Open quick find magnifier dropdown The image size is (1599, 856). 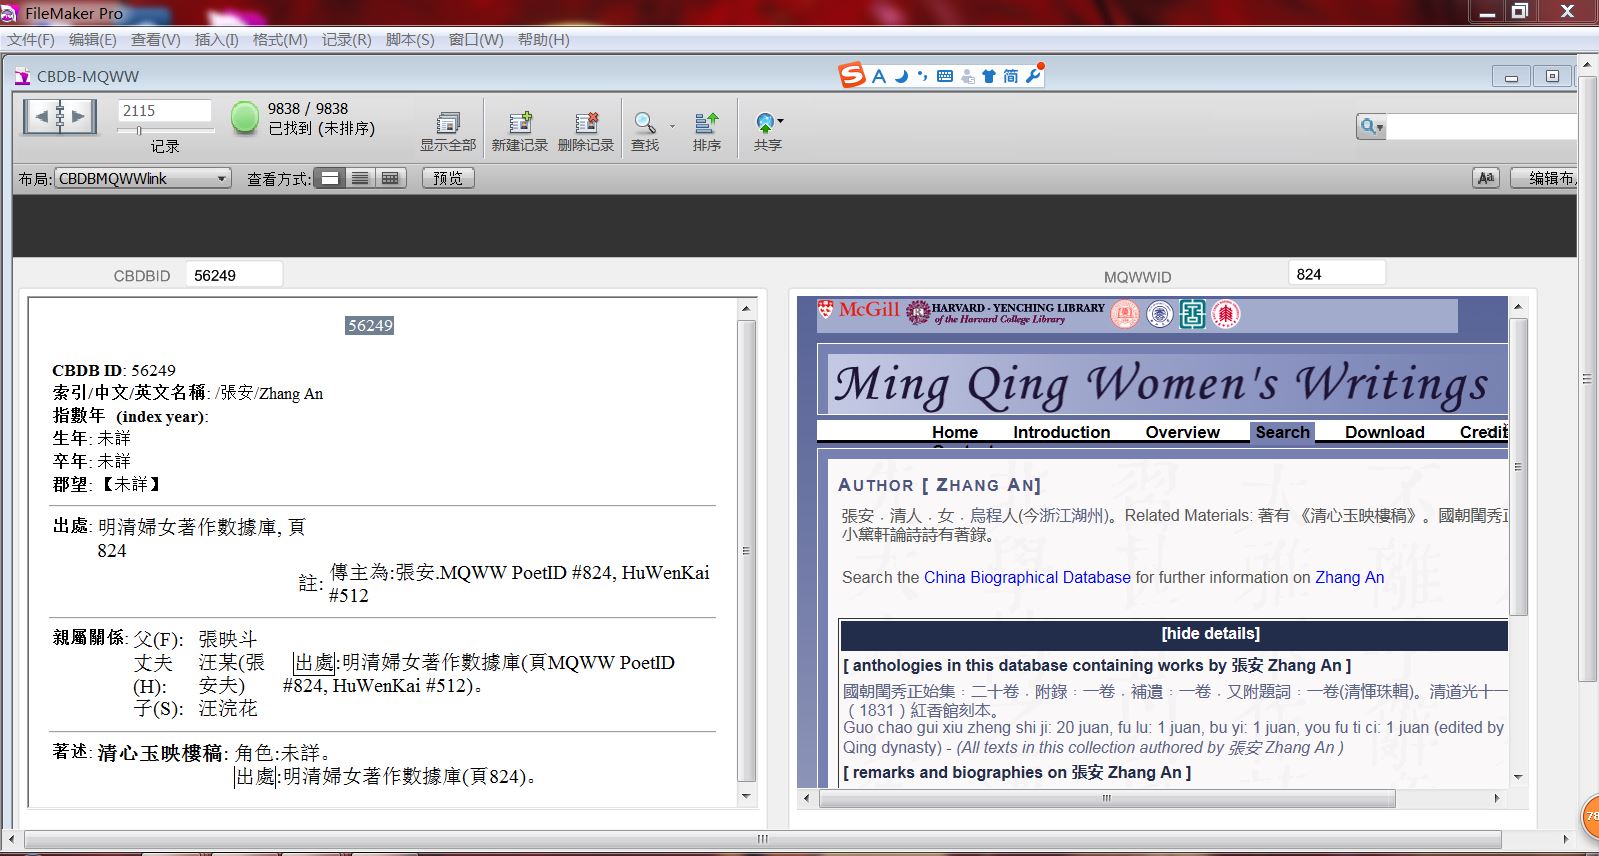click(1371, 127)
